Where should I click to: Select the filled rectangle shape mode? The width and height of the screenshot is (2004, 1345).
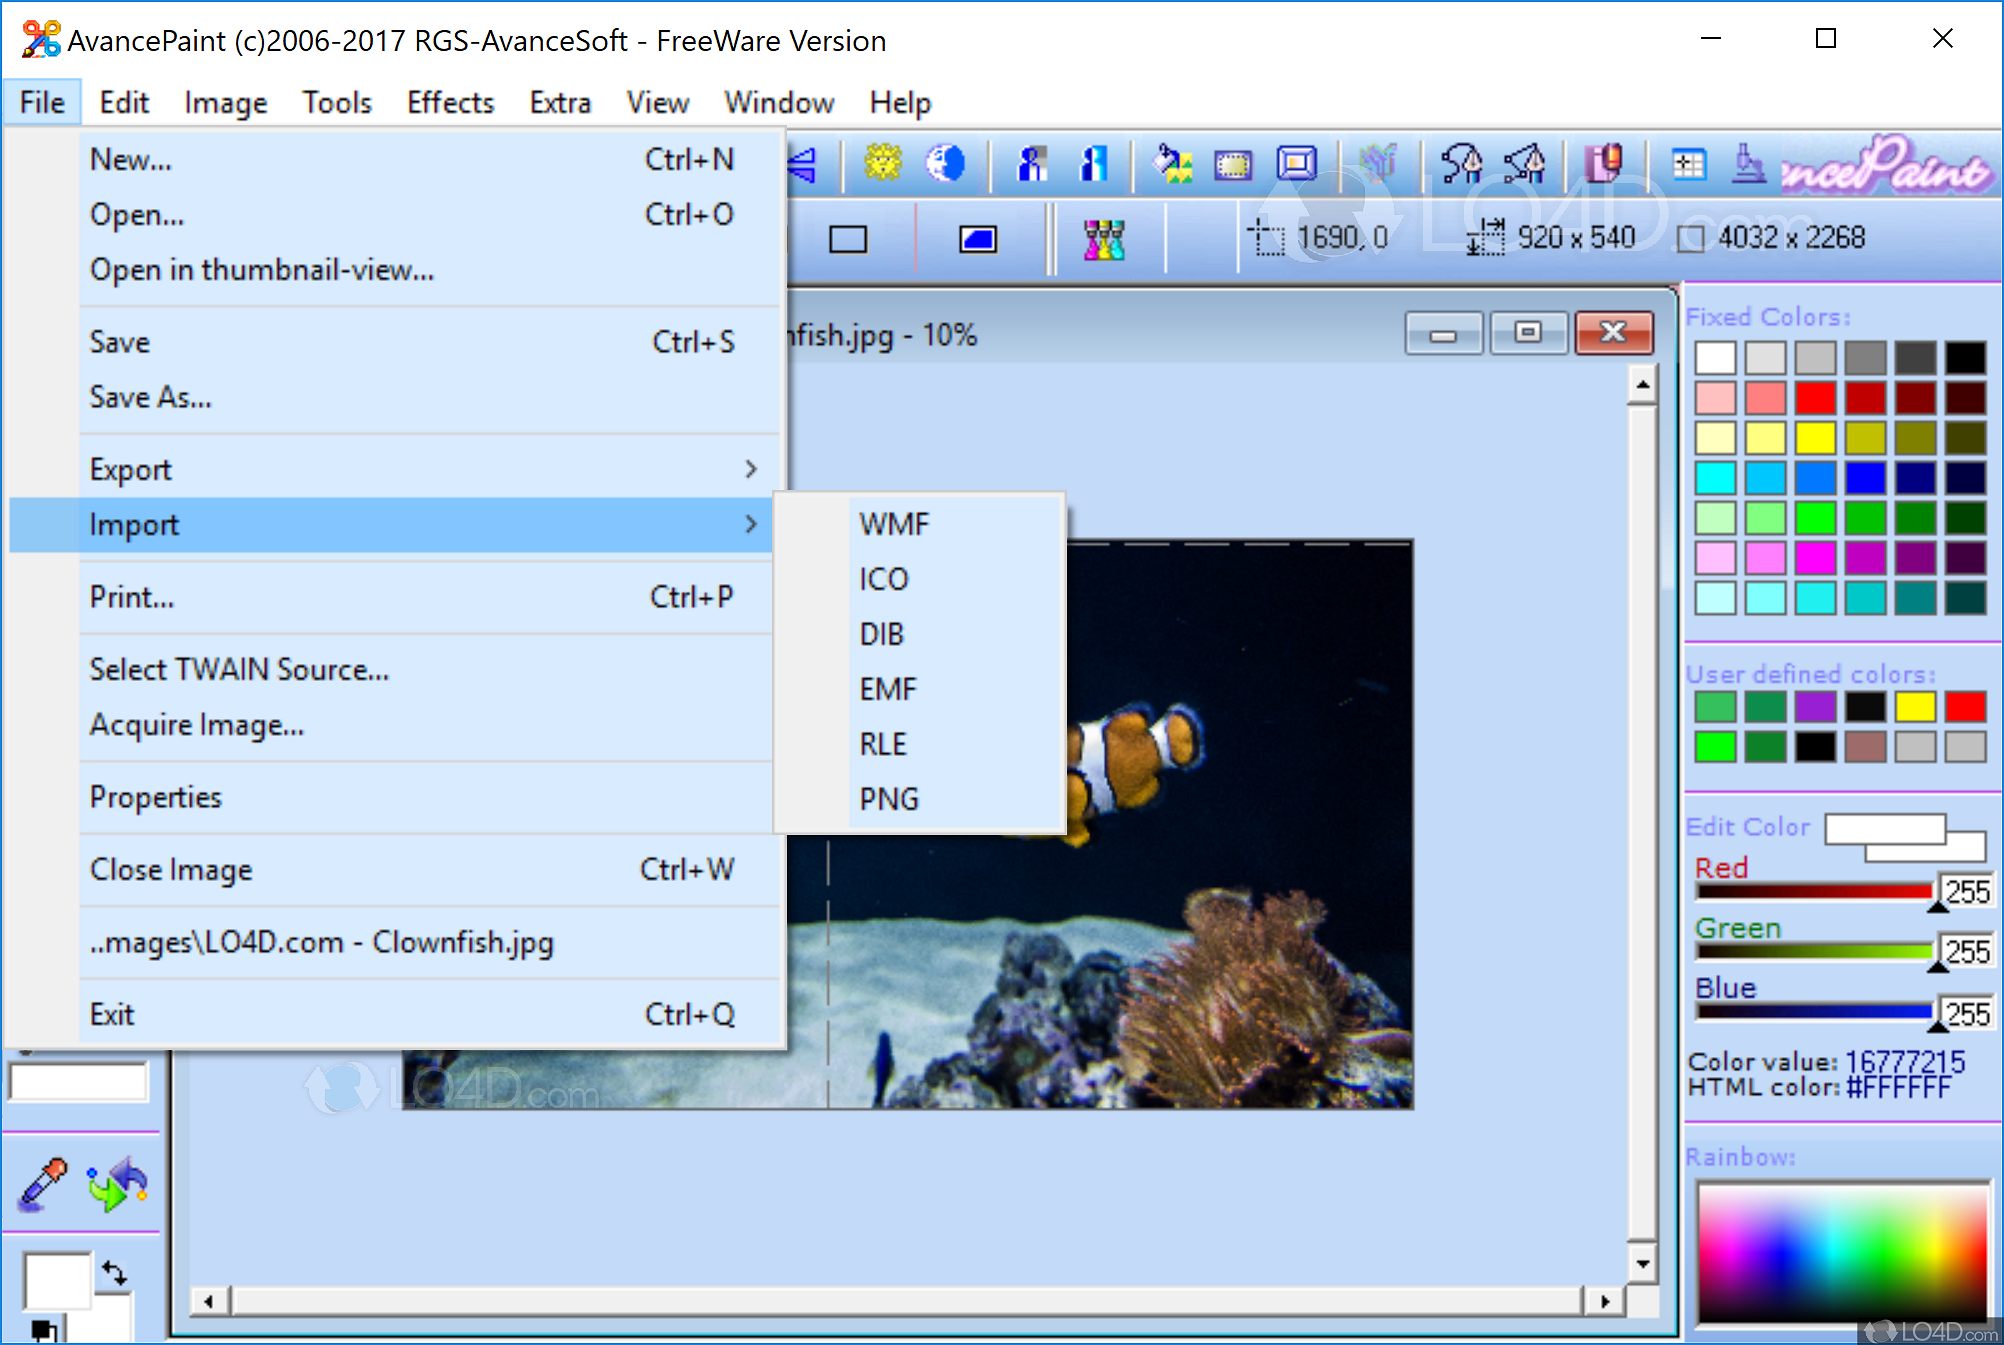(x=977, y=239)
